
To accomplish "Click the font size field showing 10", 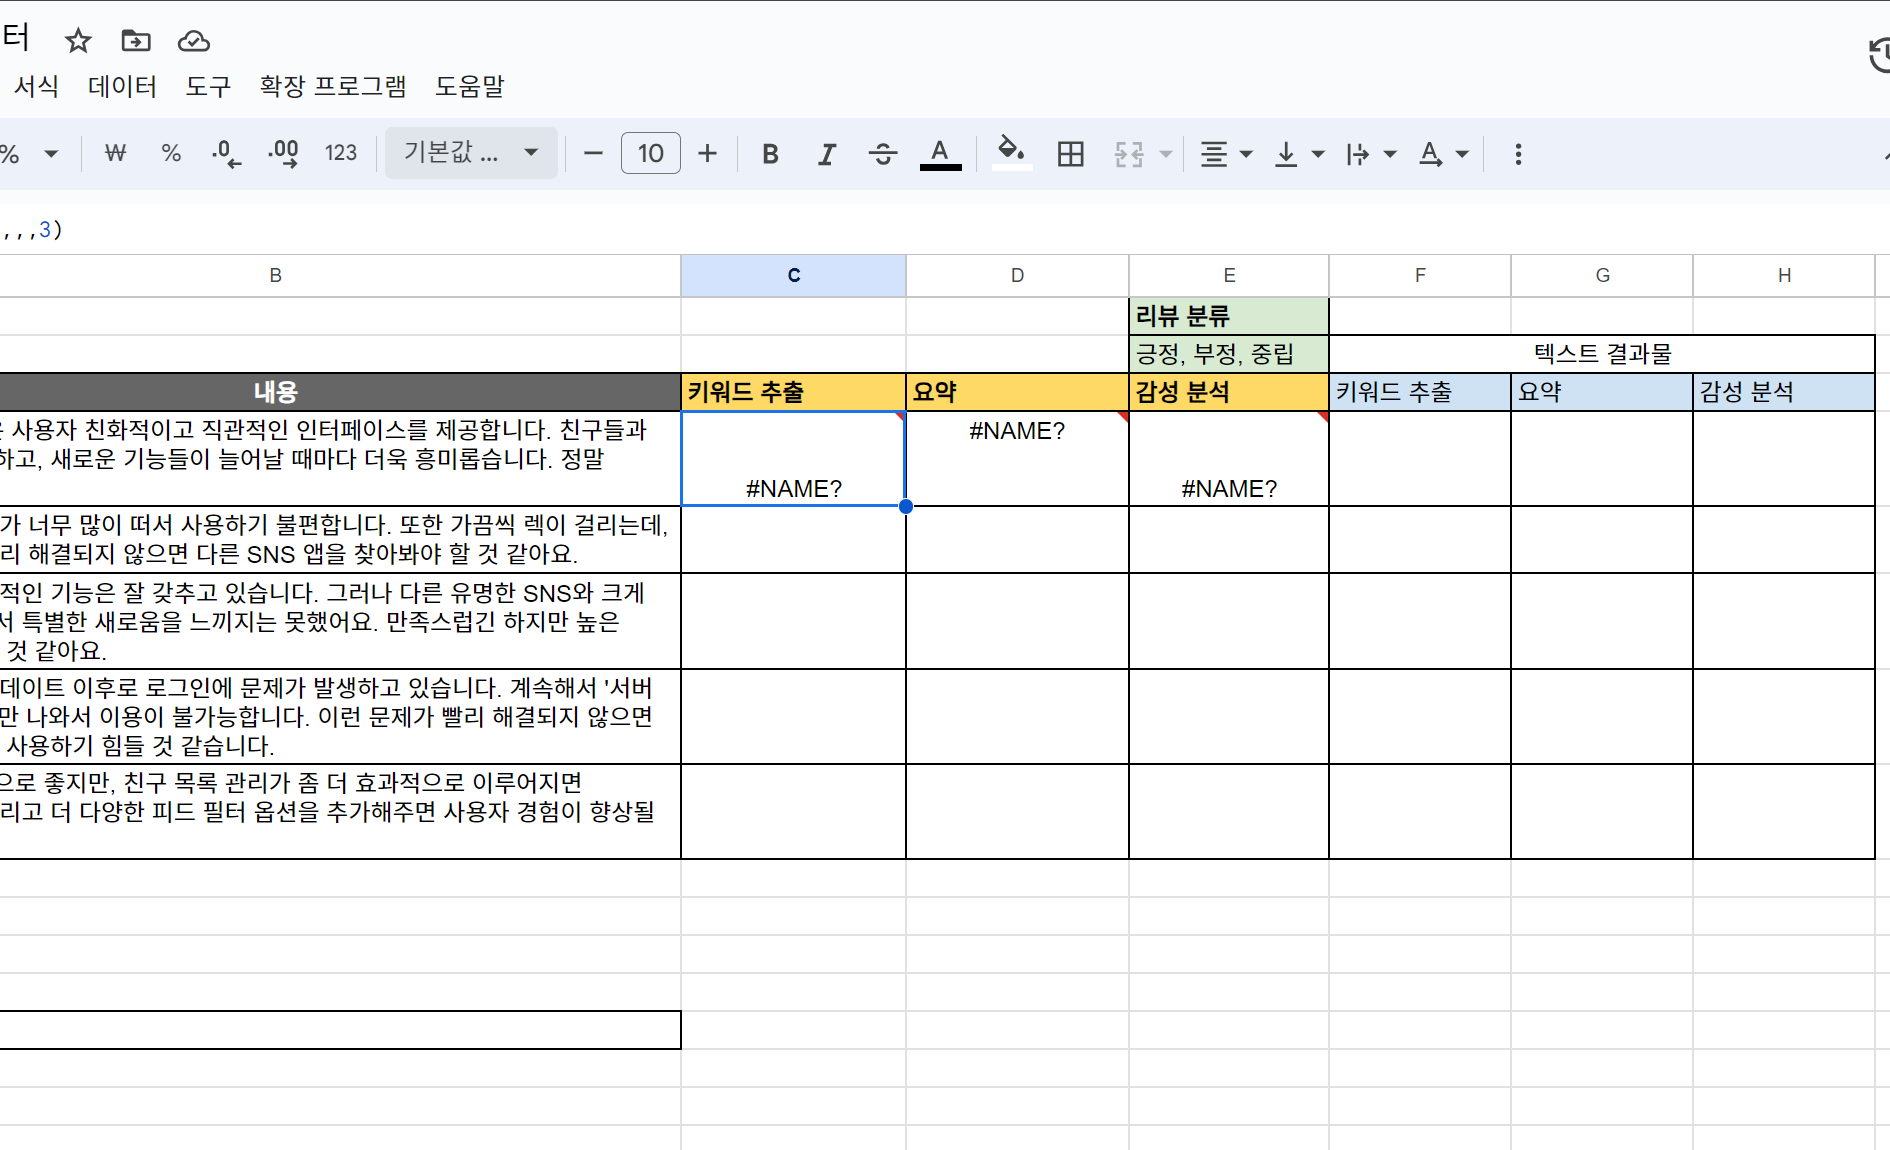I will coord(651,154).
